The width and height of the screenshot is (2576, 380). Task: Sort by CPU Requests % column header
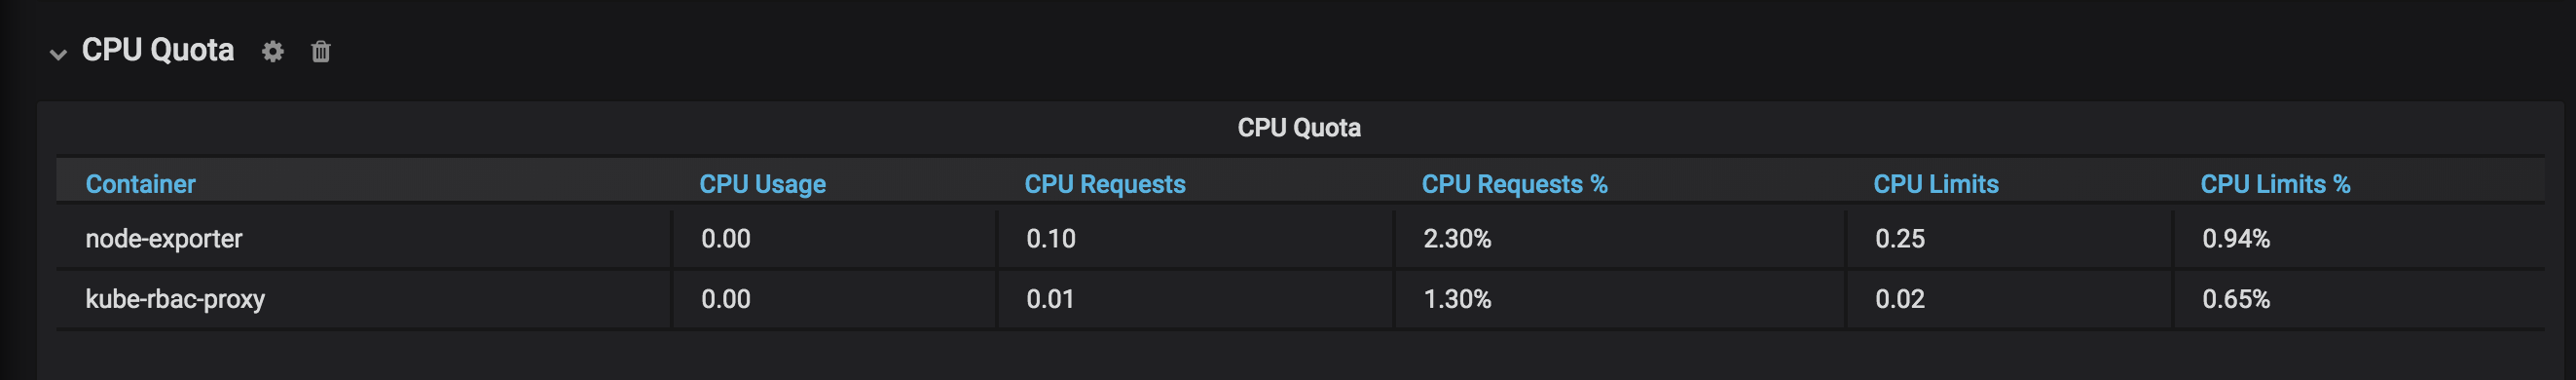pos(1514,184)
